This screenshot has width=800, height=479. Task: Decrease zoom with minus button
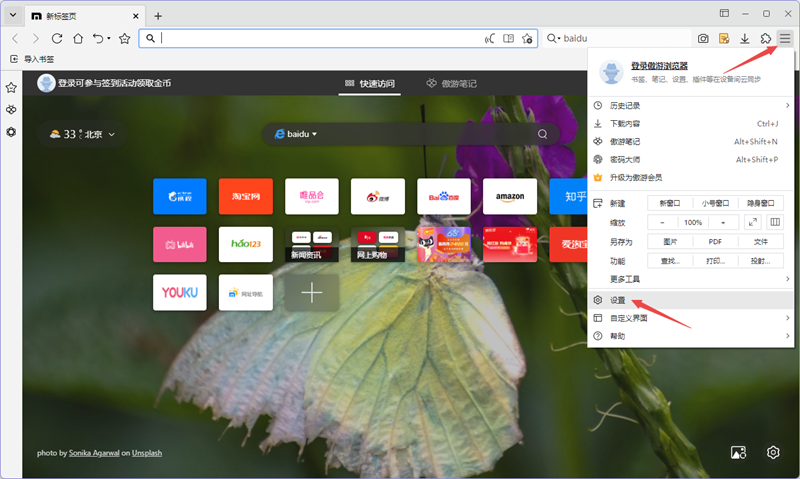click(662, 222)
